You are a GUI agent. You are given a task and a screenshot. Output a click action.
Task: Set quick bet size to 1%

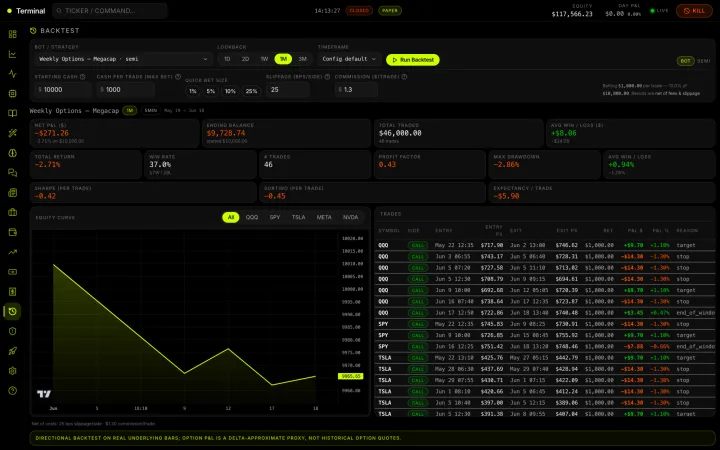(x=193, y=91)
